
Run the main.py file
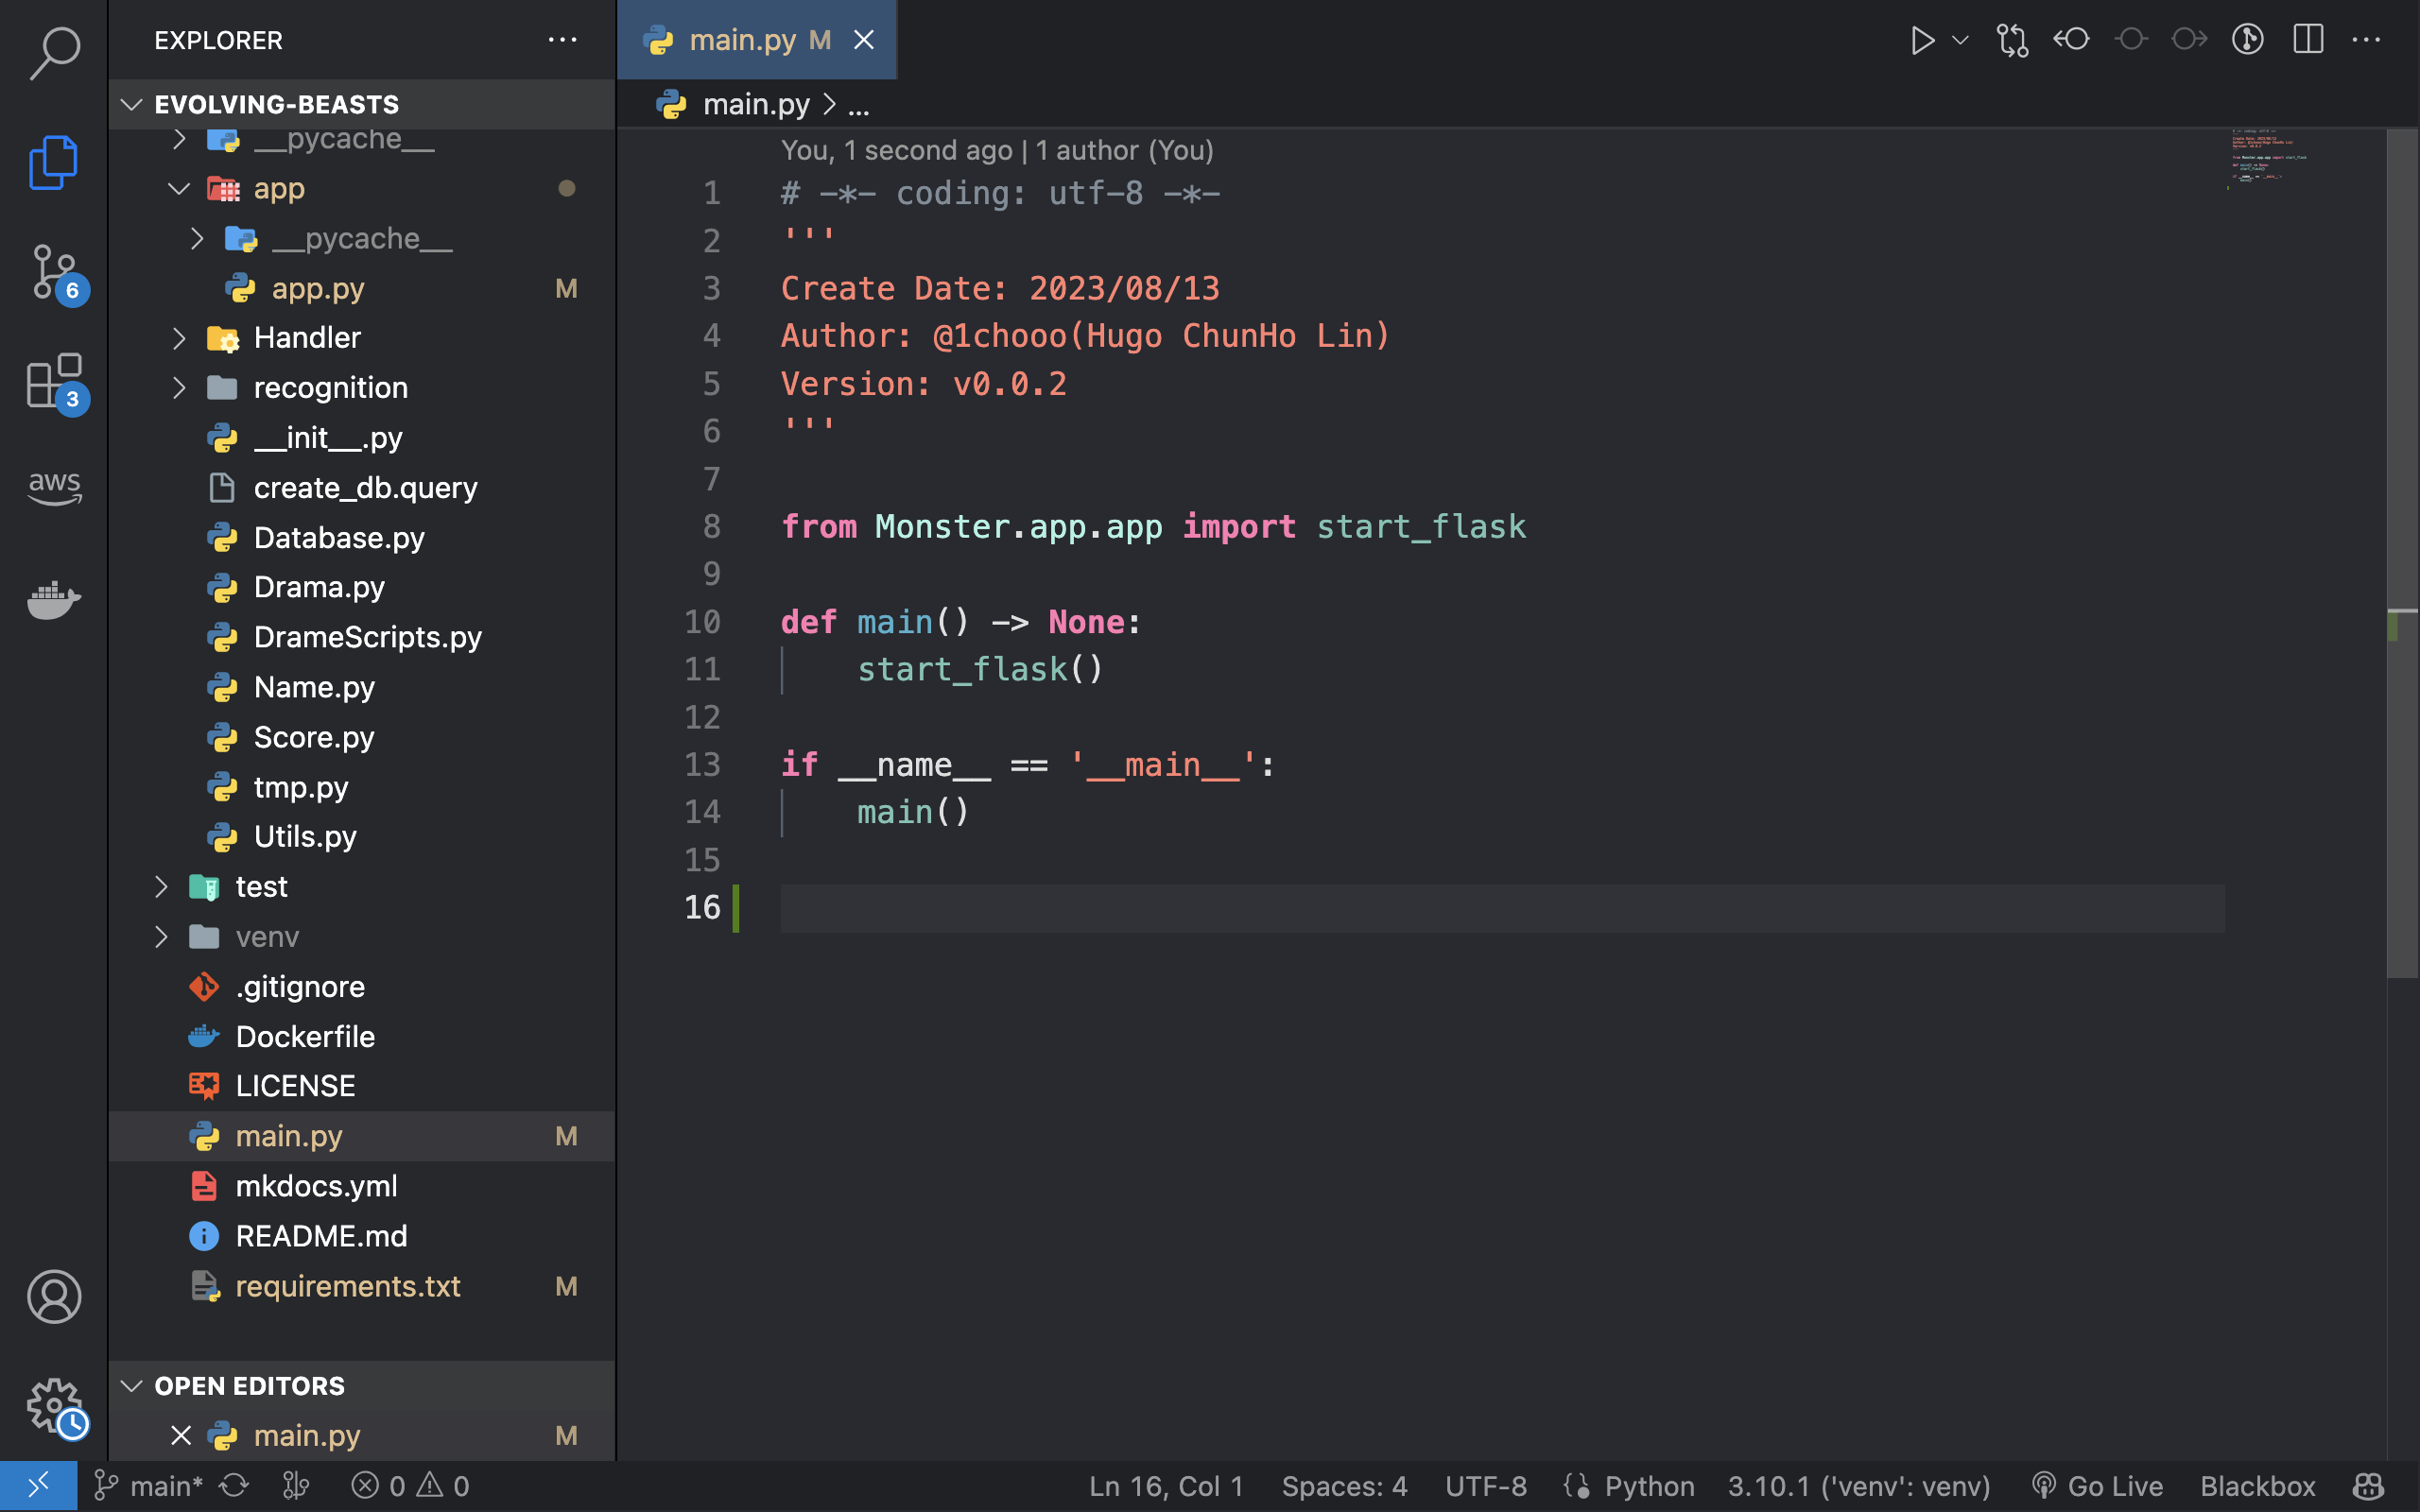point(1921,40)
